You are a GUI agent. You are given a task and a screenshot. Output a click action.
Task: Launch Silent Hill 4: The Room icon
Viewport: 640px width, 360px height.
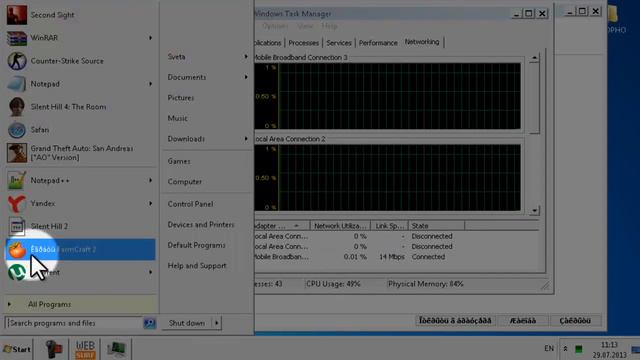click(17, 107)
